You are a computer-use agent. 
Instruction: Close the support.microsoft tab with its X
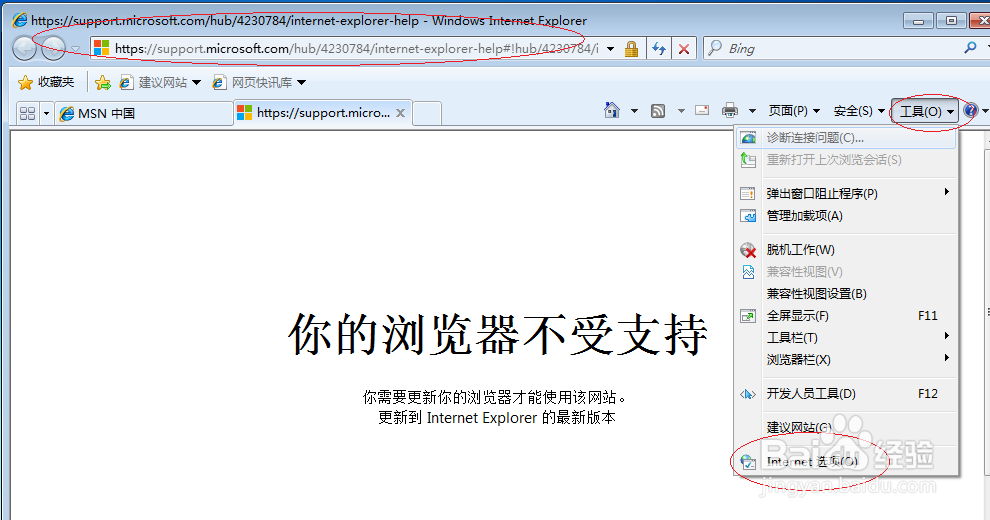click(400, 114)
